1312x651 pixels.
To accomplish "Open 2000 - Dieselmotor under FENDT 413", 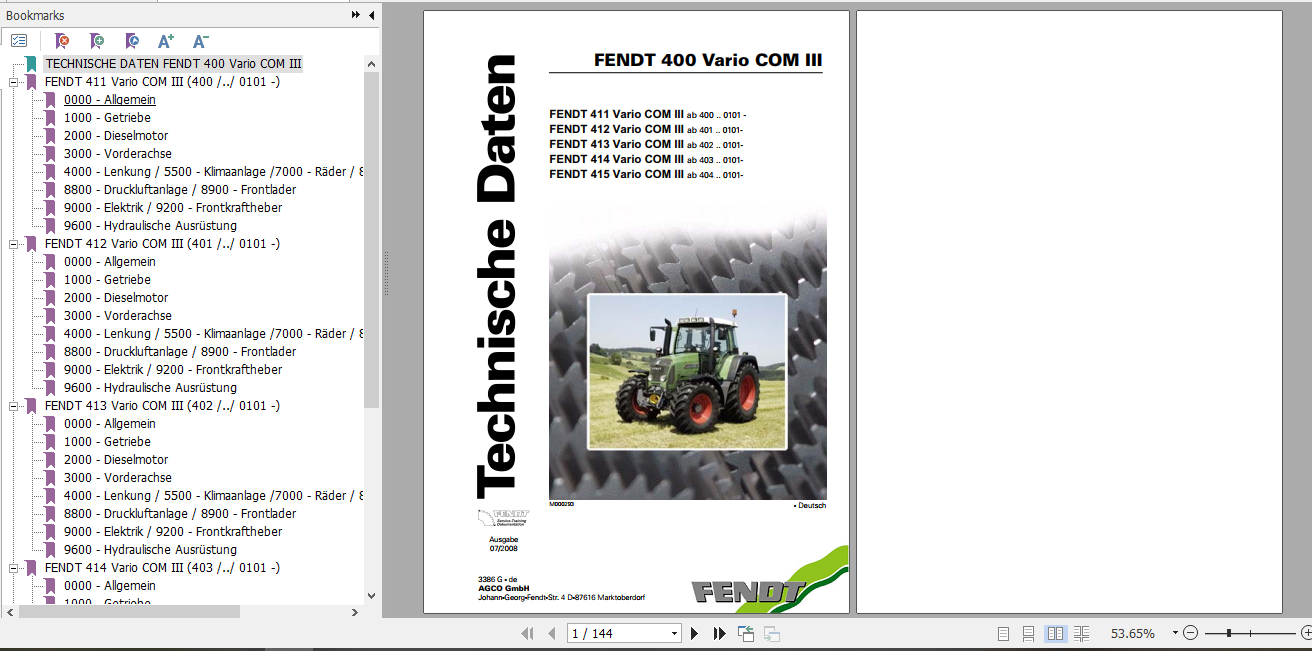I will (x=116, y=460).
